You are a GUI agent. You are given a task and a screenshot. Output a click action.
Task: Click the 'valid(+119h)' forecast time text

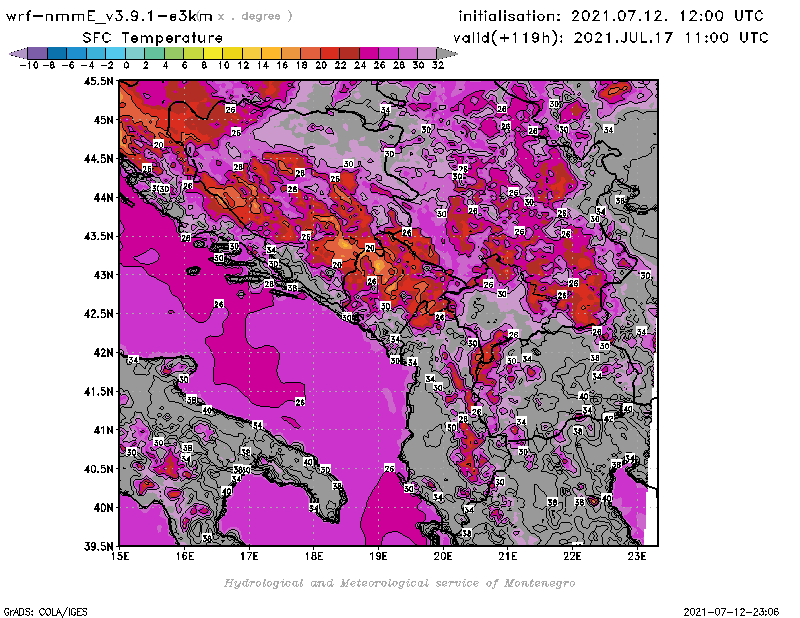click(x=510, y=38)
